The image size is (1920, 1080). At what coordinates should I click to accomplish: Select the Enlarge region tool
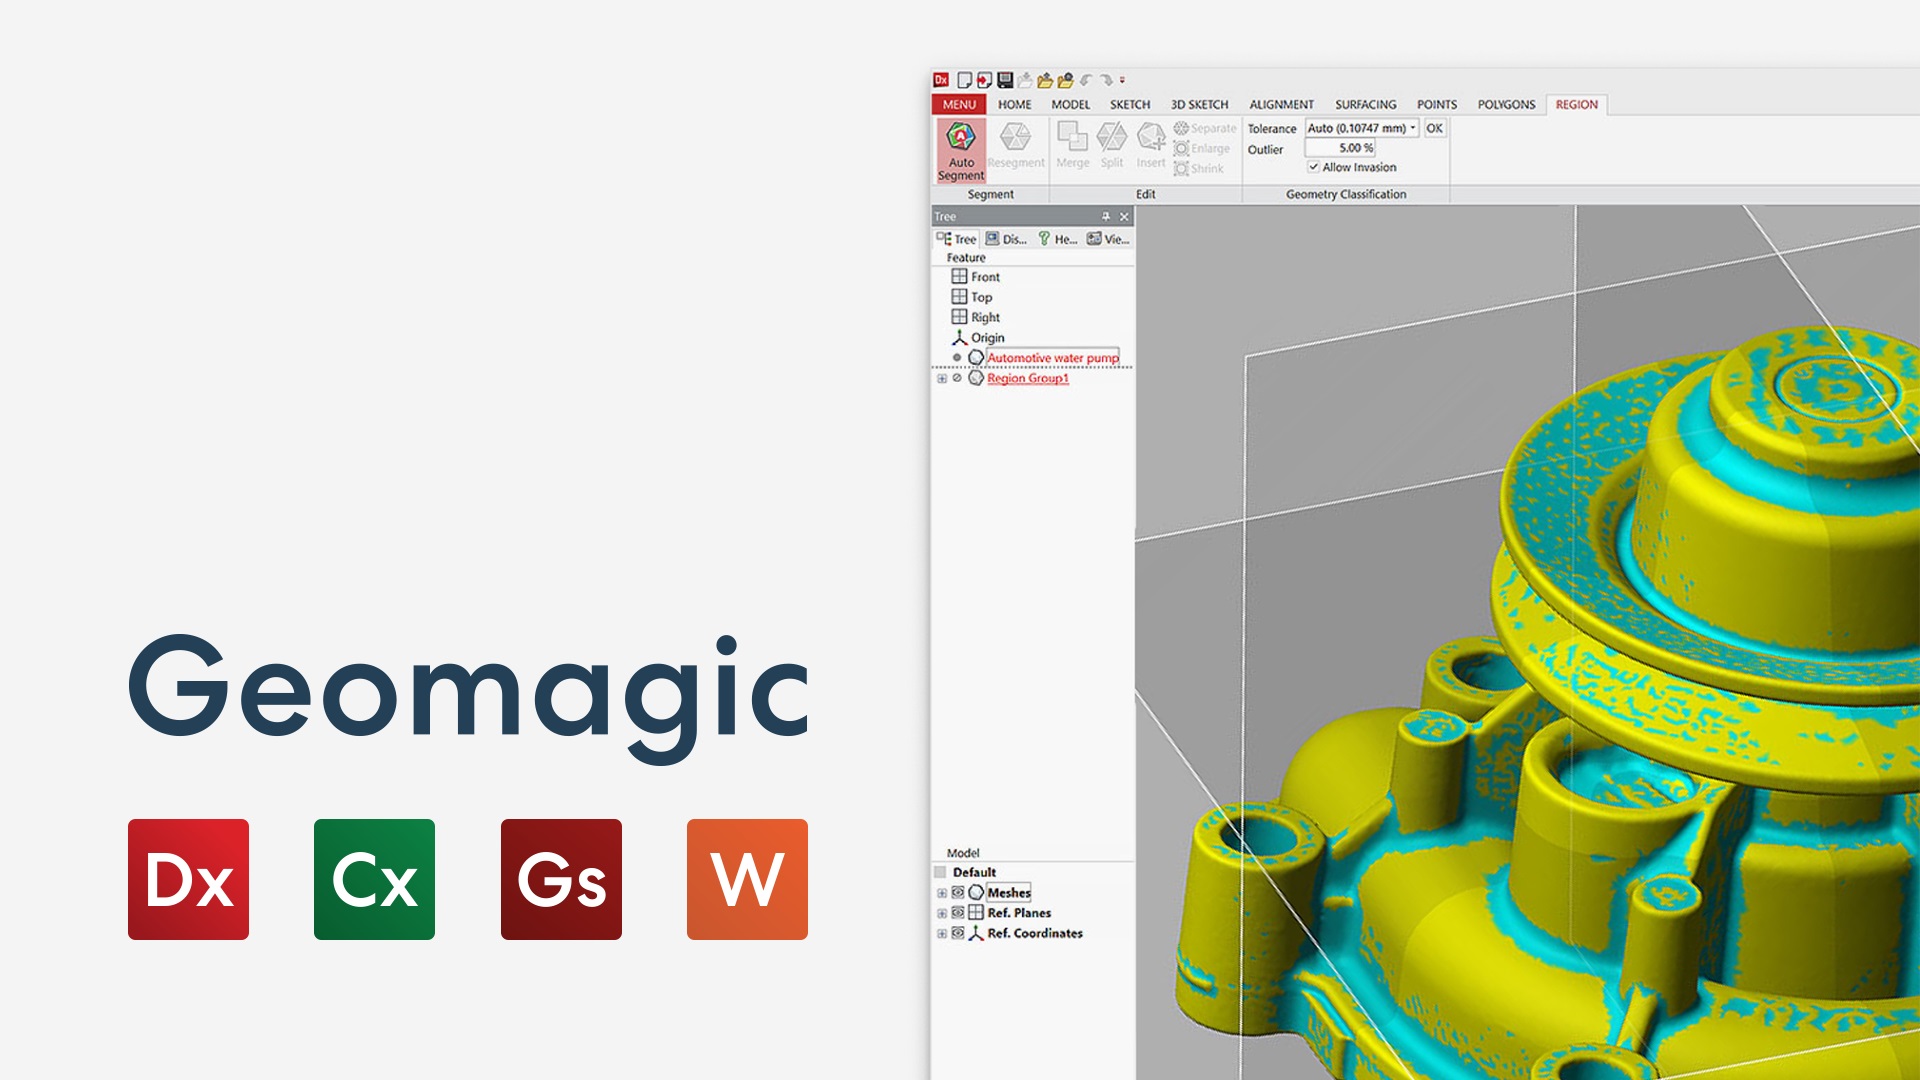coord(1183,149)
